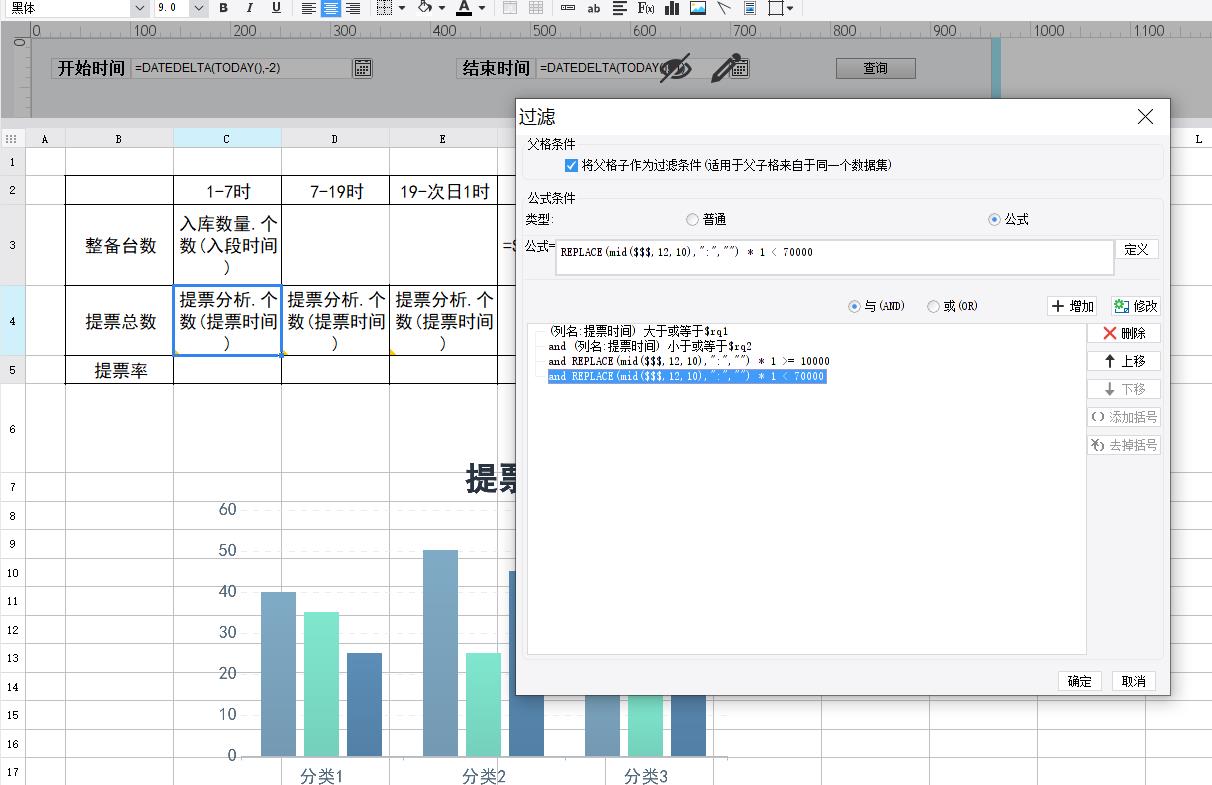Insert widget bar icon in toolbar
Image resolution: width=1212 pixels, height=785 pixels.
[568, 8]
